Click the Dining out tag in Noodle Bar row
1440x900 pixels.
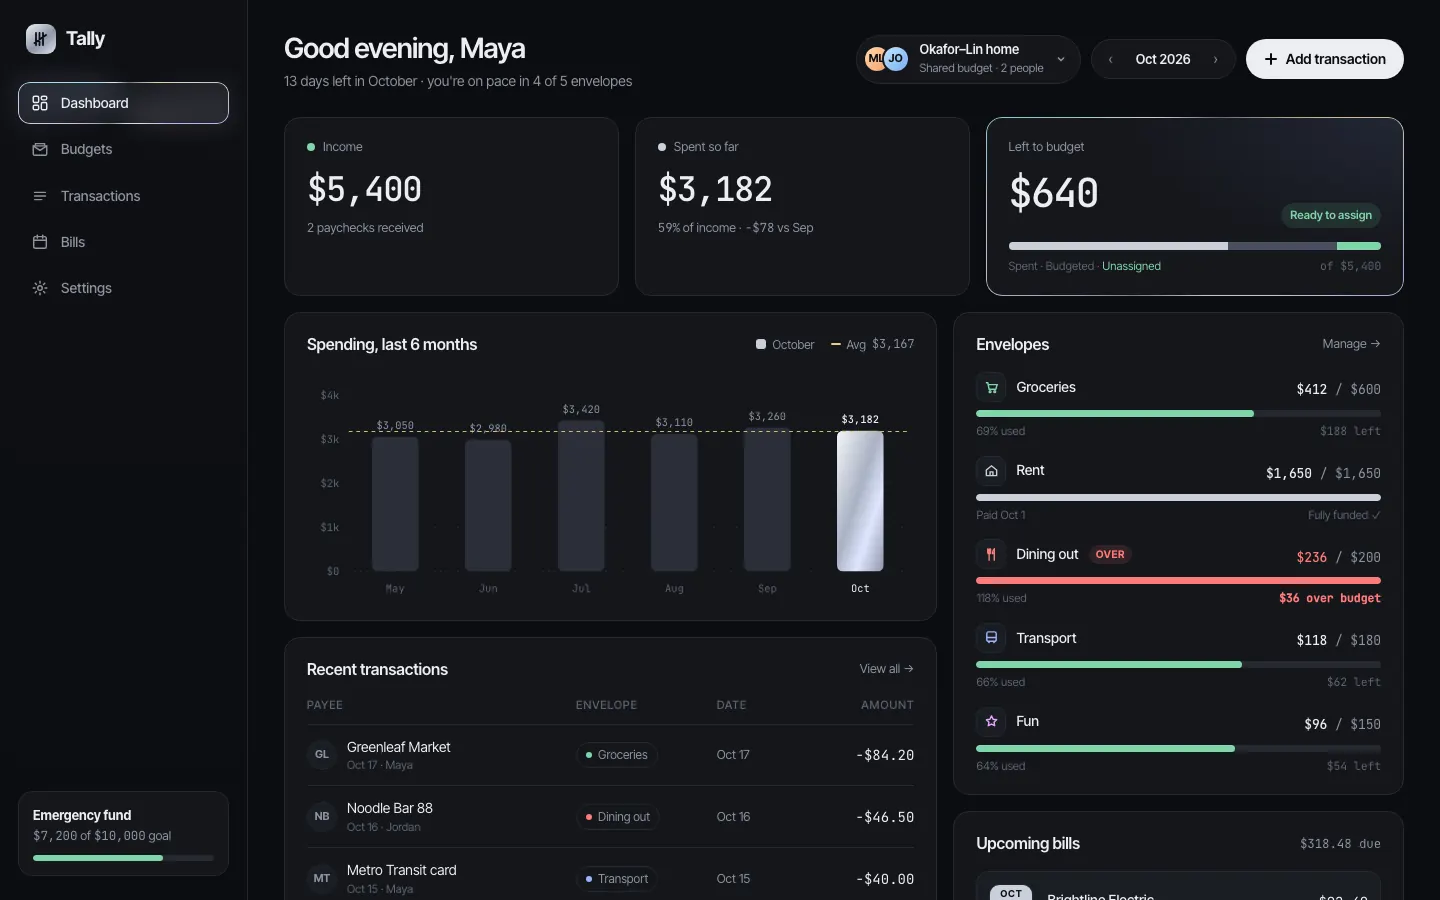coord(617,817)
